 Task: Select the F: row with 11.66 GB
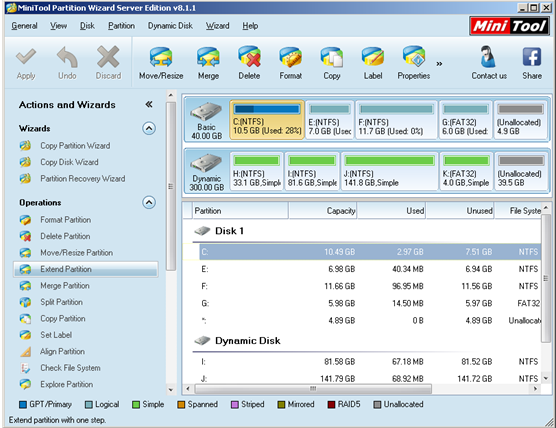(370, 286)
